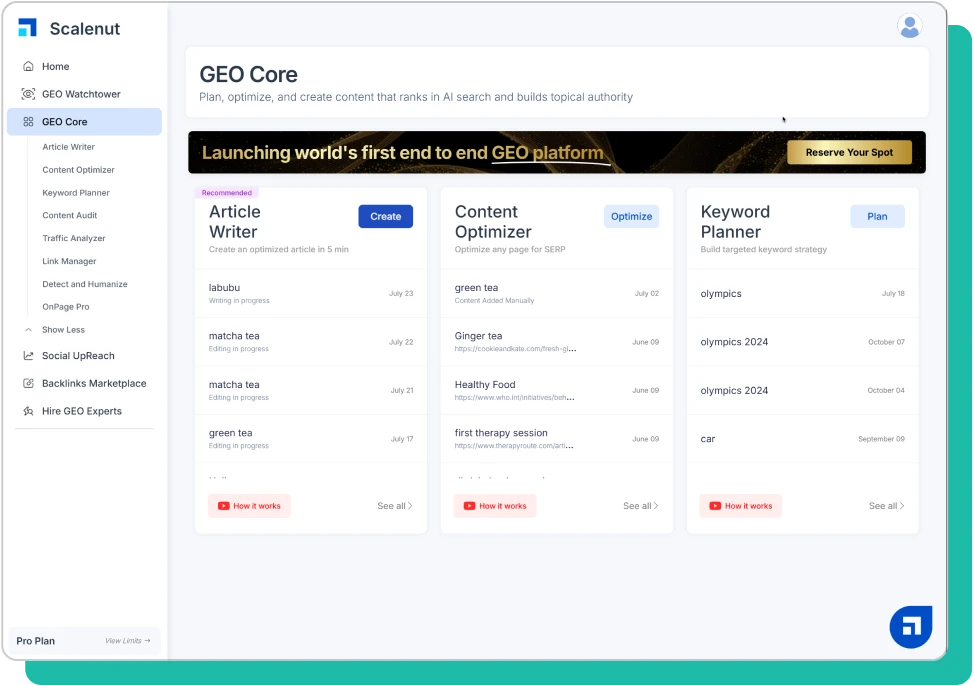Open the labubu article row
The image size is (974, 686).
[x=311, y=293]
